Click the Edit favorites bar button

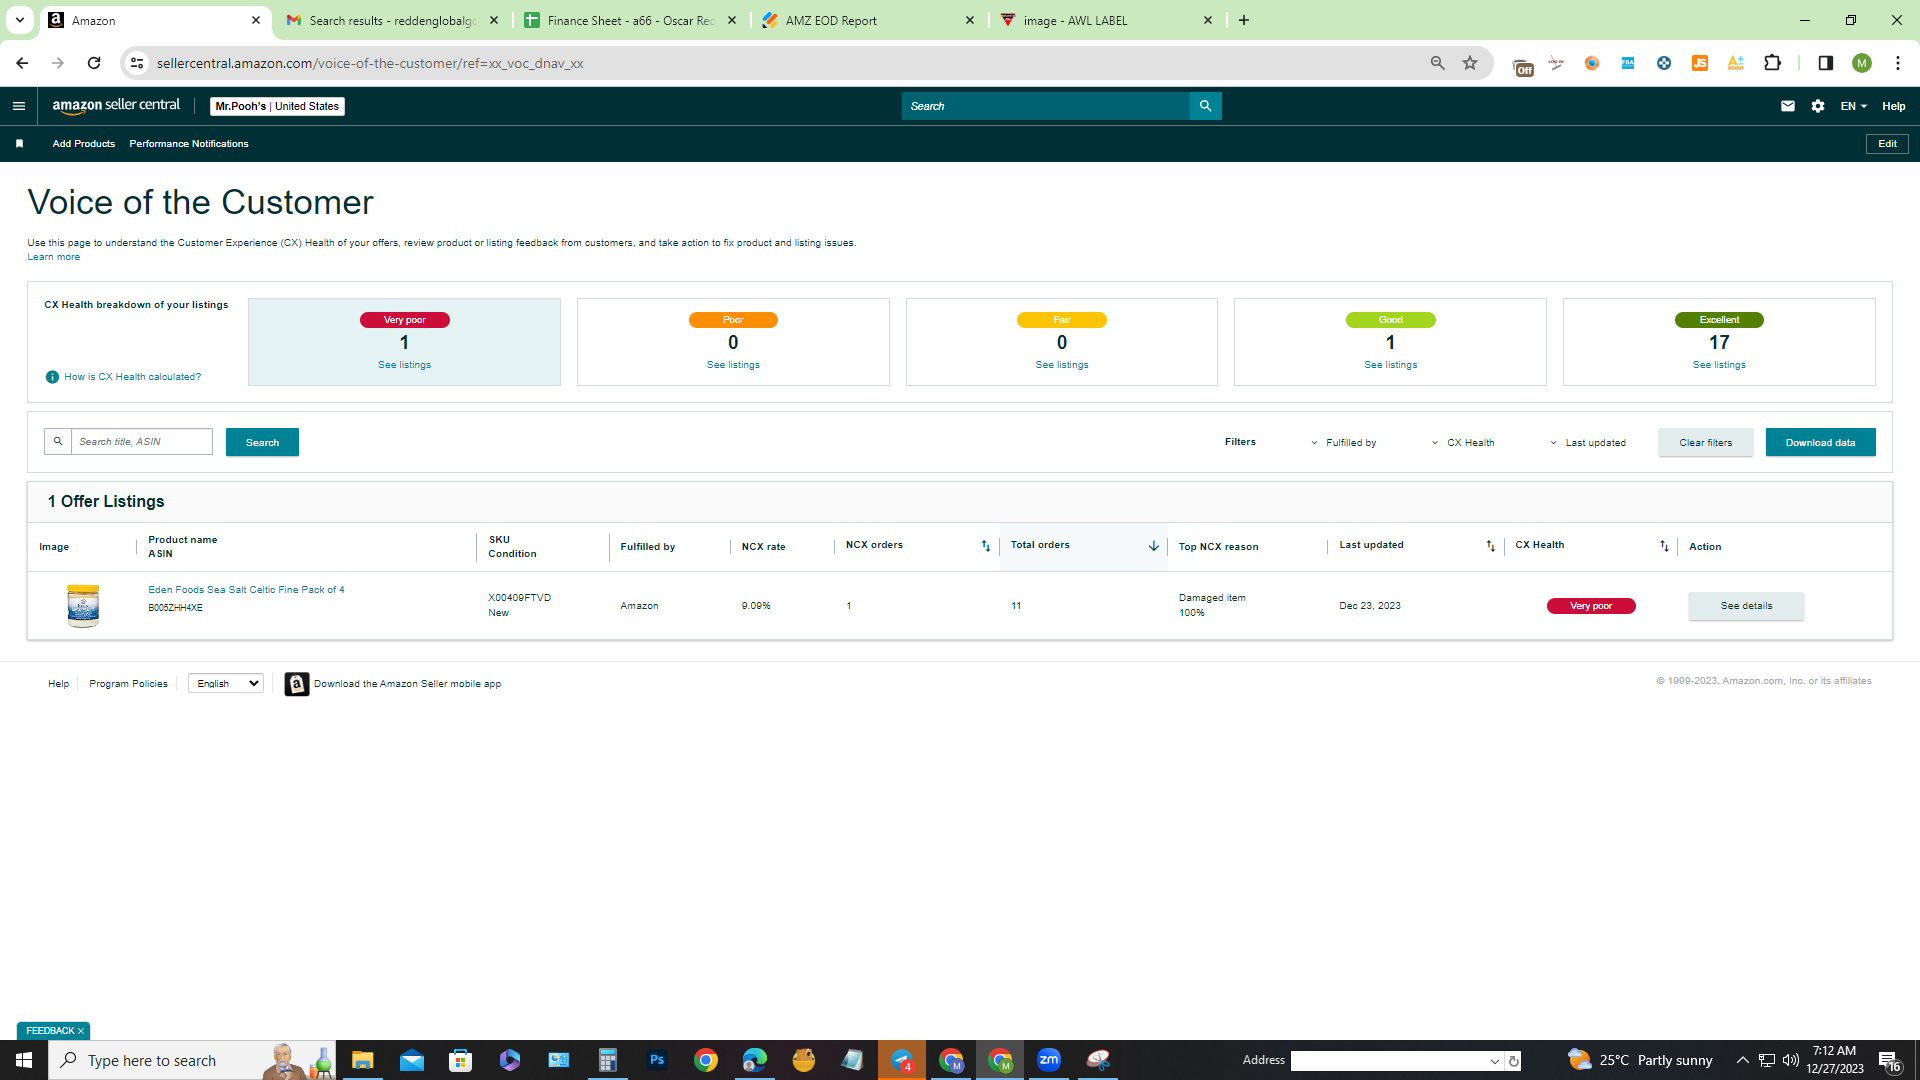pyautogui.click(x=1887, y=144)
